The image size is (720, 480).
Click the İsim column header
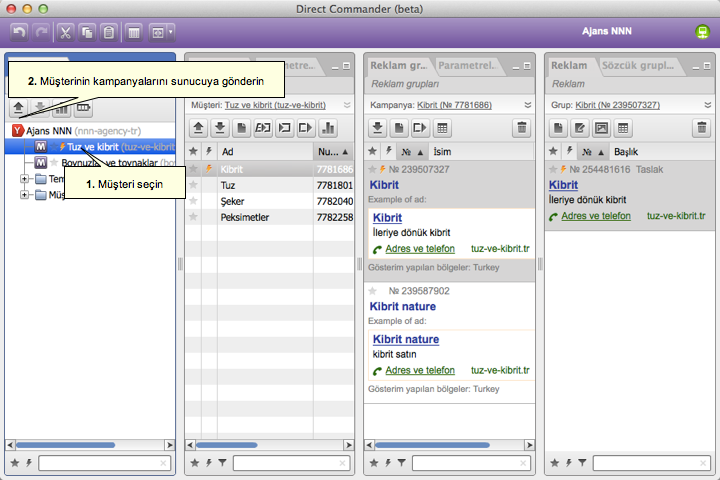(481, 152)
